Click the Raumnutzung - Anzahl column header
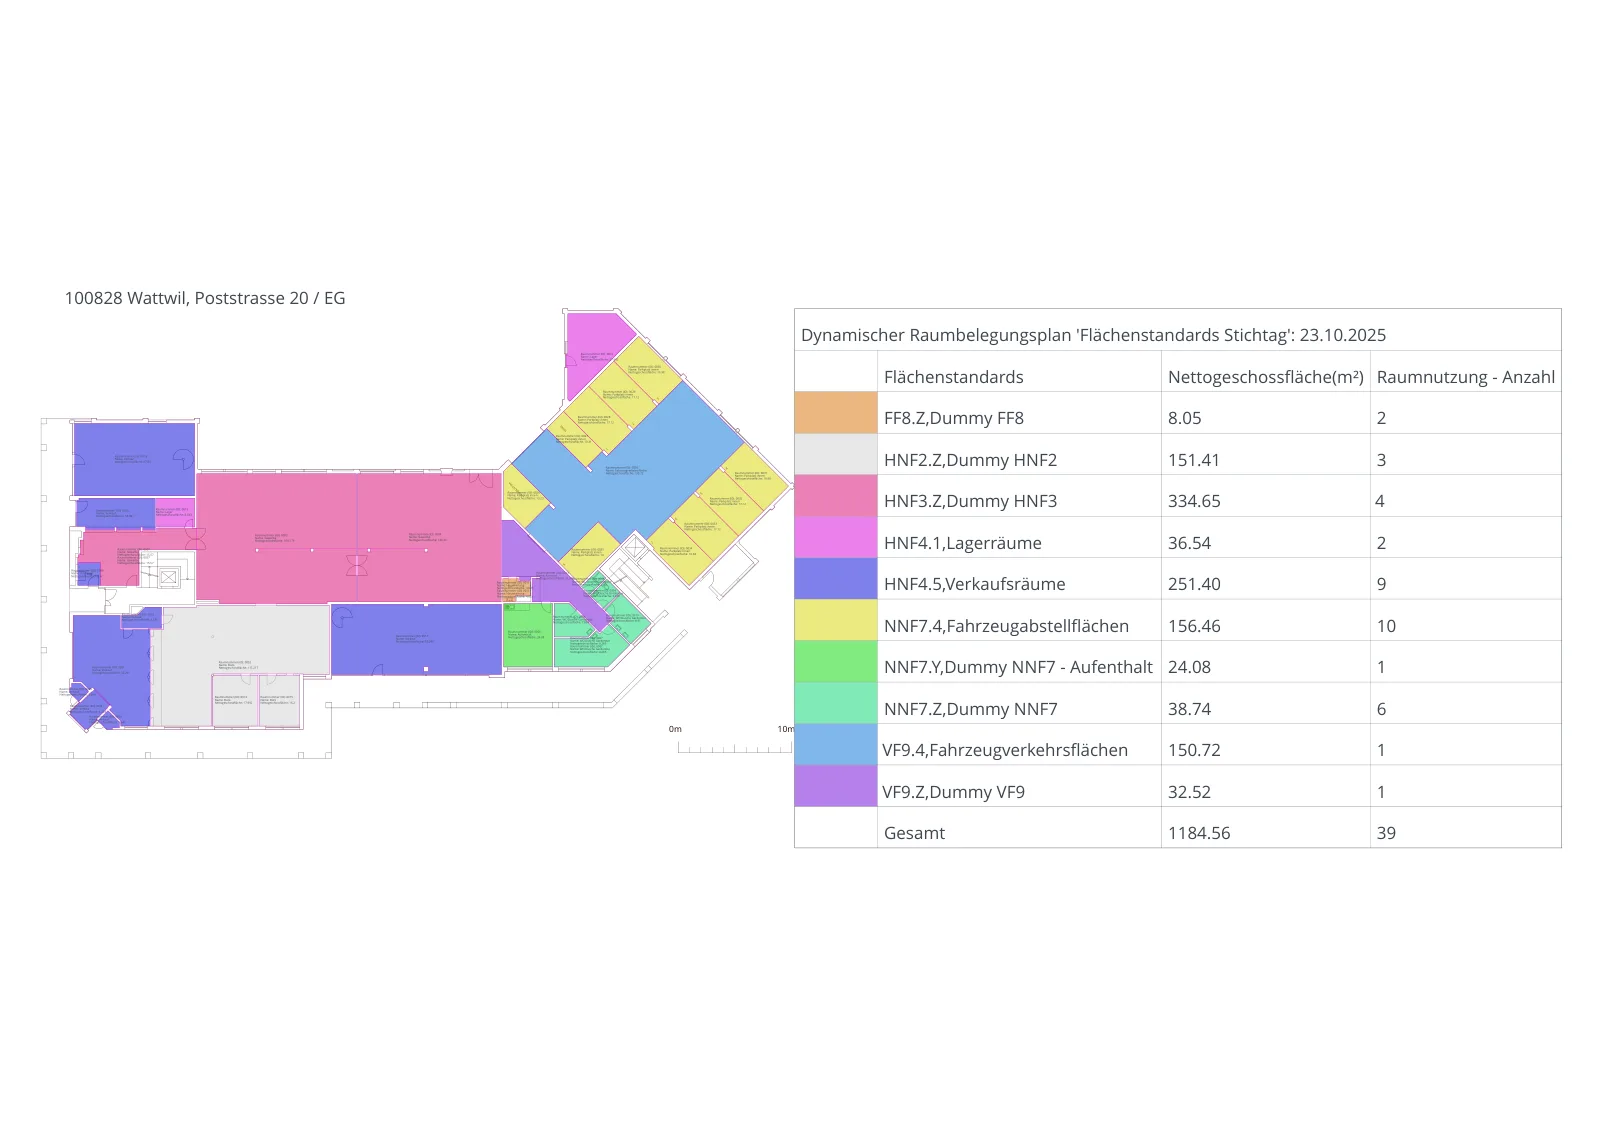 coord(1465,377)
